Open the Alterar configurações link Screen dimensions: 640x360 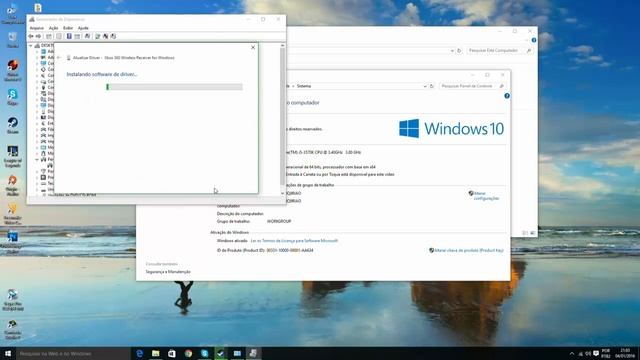click(486, 196)
